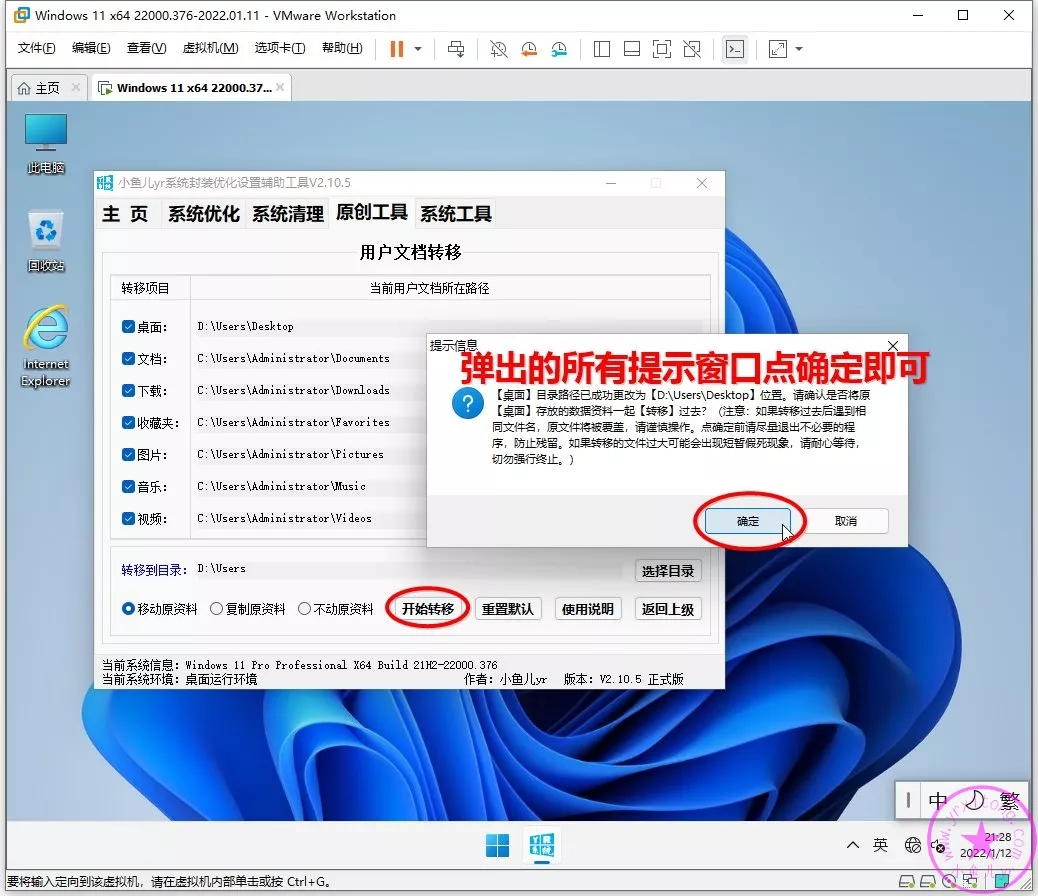This screenshot has height=896, width=1038.
Task: Expand the stretch guest dropdown arrow
Action: pyautogui.click(x=799, y=49)
